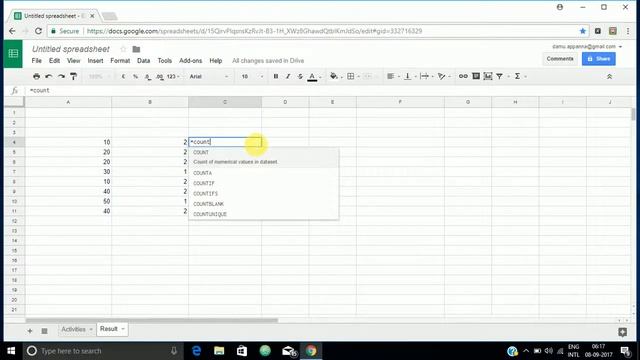Select COUNTIFS from function suggestions
The height and width of the screenshot is (360, 640).
(x=264, y=193)
